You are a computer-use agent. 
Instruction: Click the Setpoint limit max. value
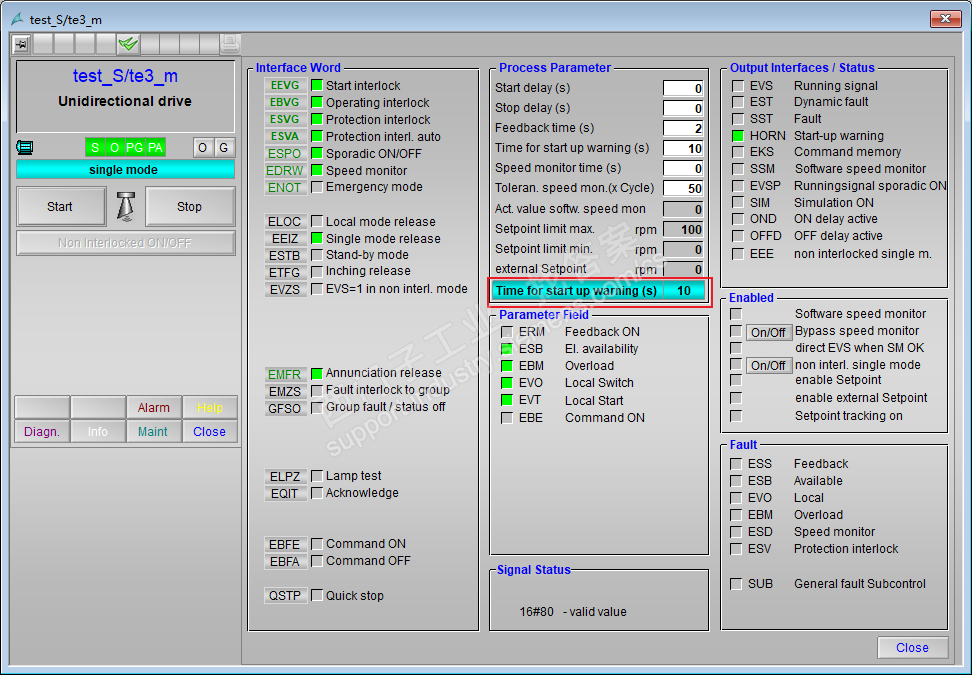[x=683, y=229]
